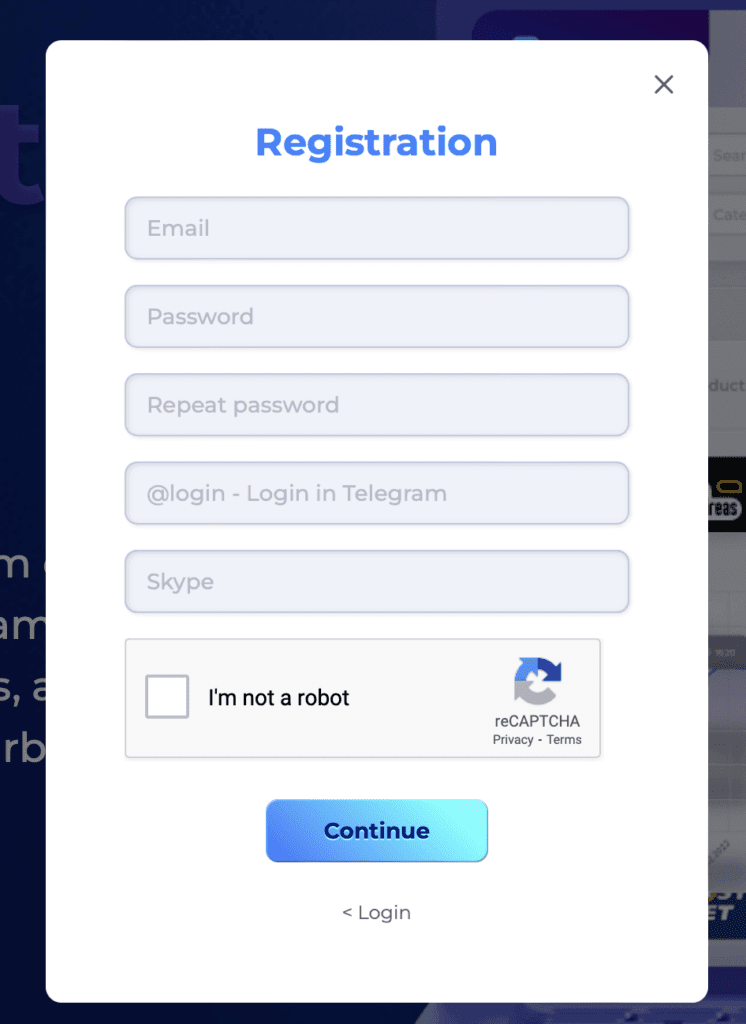Click the background Search field behind dialog
Viewport: 746px width, 1024px height.
click(727, 155)
